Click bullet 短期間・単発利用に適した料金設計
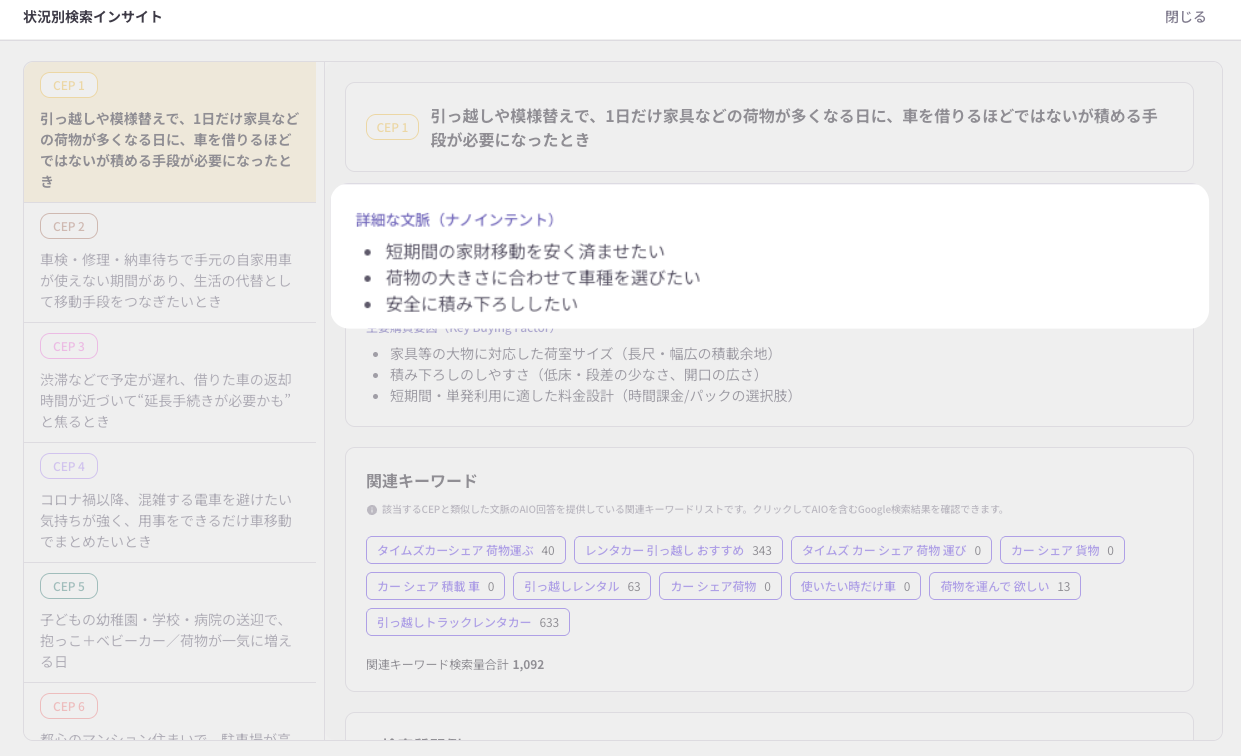This screenshot has width=1241, height=756. [595, 395]
